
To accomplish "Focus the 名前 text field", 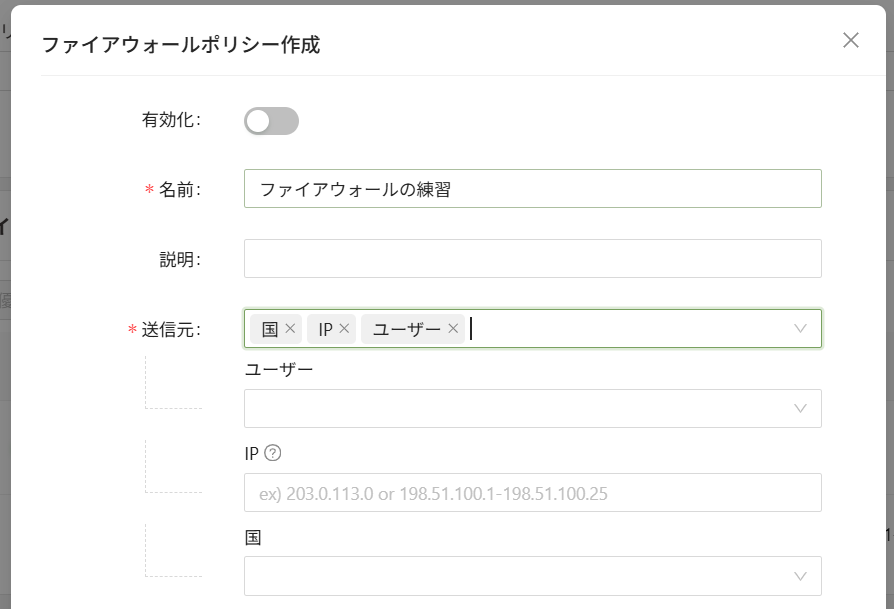I will 532,189.
